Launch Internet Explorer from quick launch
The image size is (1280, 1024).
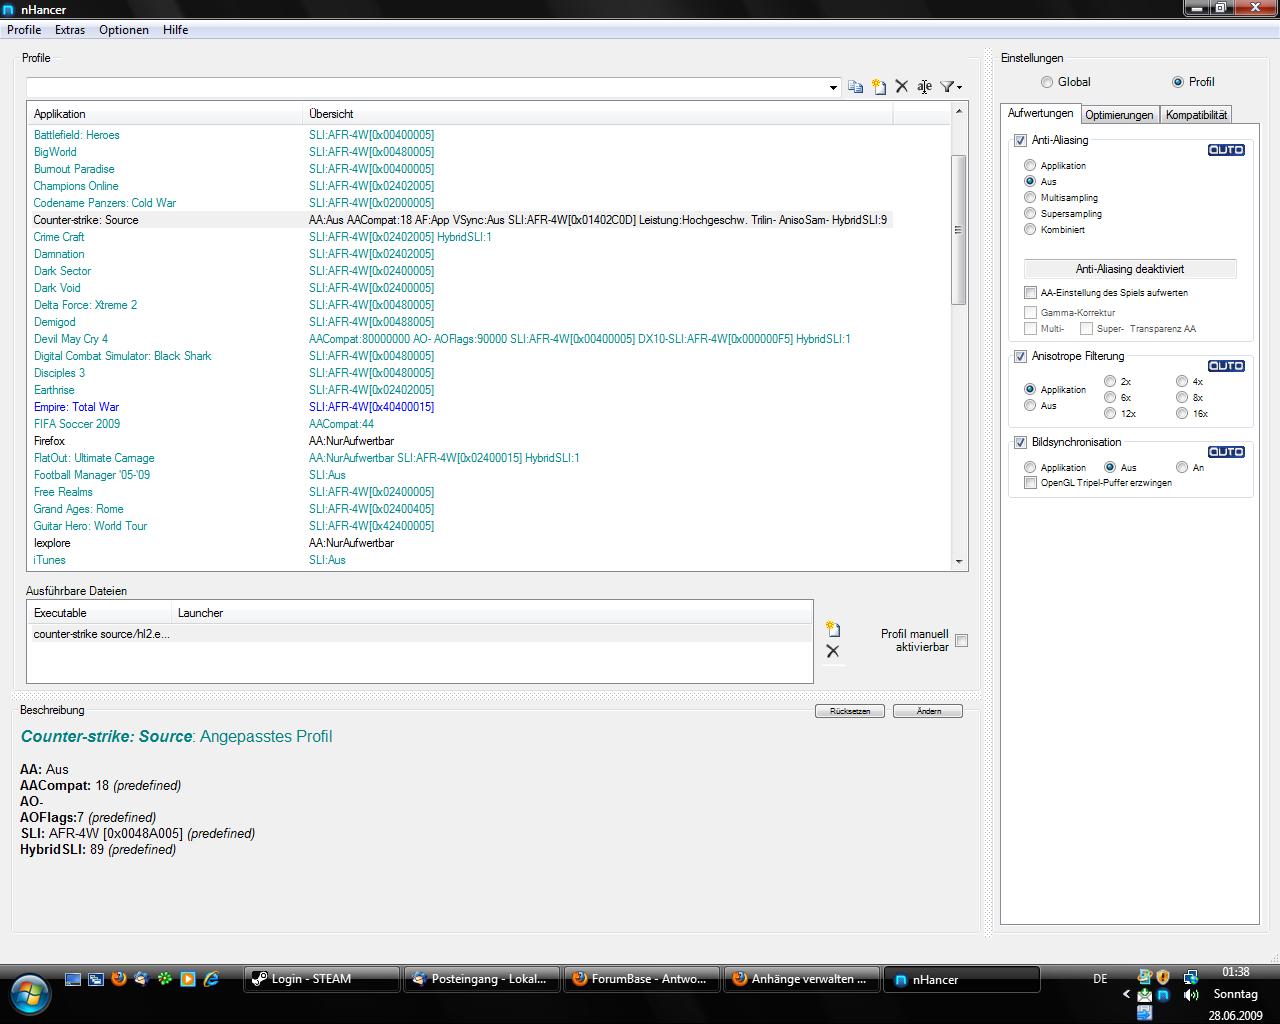[x=211, y=979]
